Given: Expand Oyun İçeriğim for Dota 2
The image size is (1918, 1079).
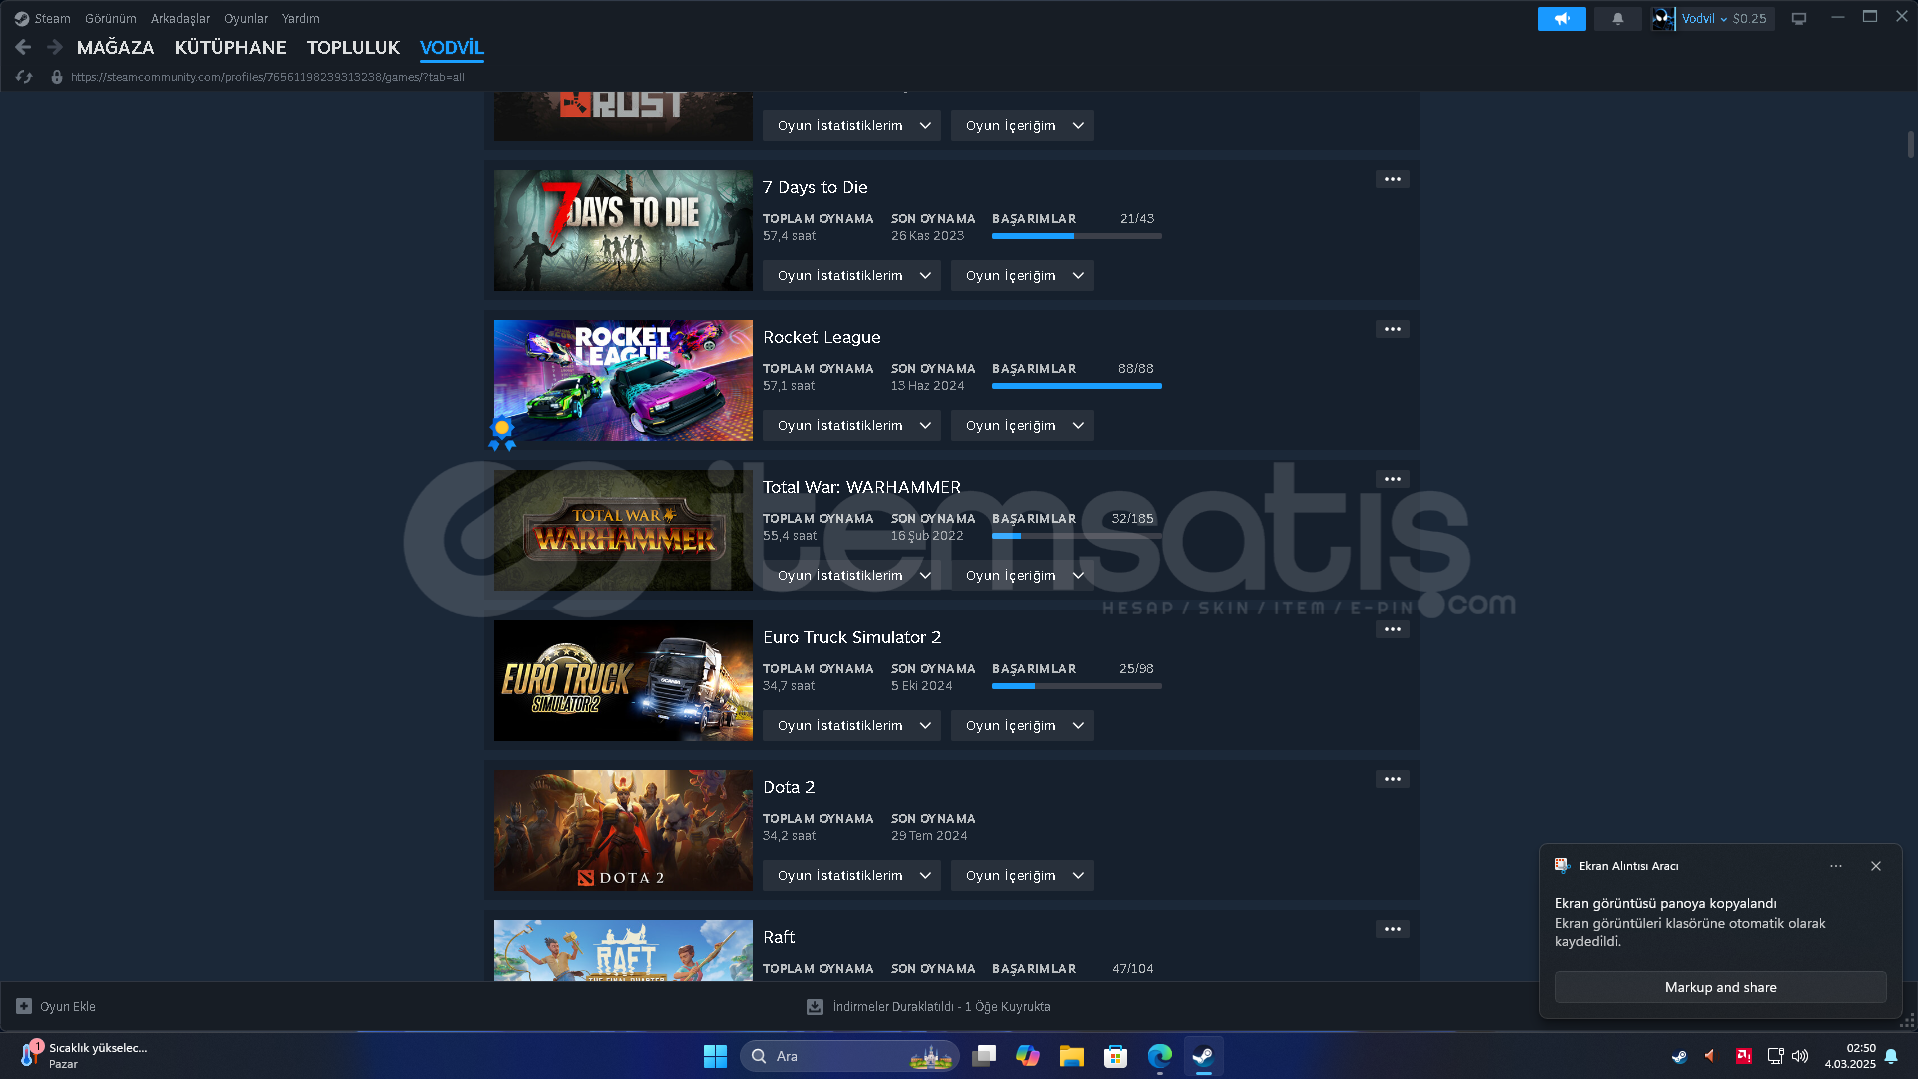Looking at the screenshot, I should (1022, 875).
